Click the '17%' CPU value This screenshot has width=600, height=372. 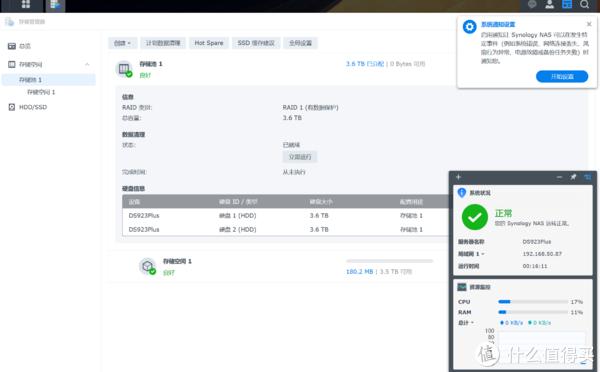(x=577, y=302)
